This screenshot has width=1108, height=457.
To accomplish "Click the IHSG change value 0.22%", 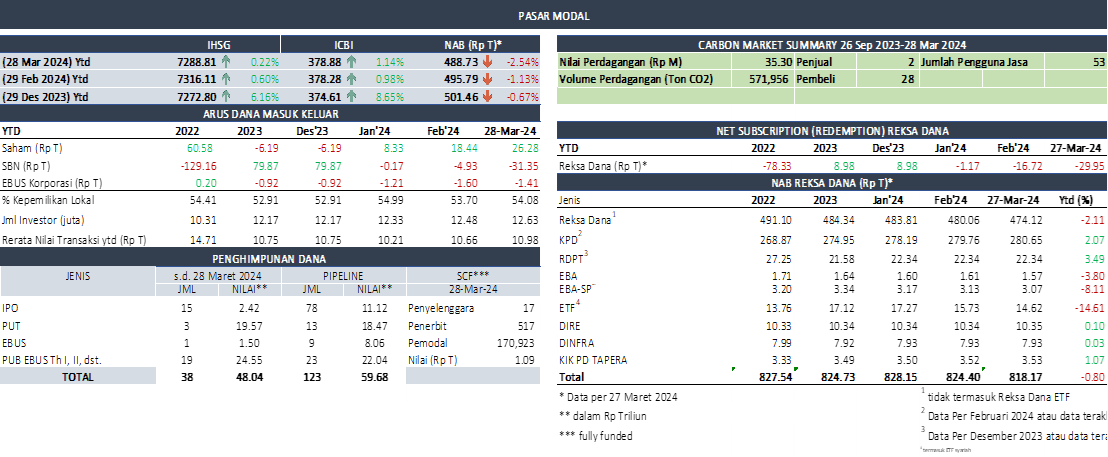I will click(265, 61).
